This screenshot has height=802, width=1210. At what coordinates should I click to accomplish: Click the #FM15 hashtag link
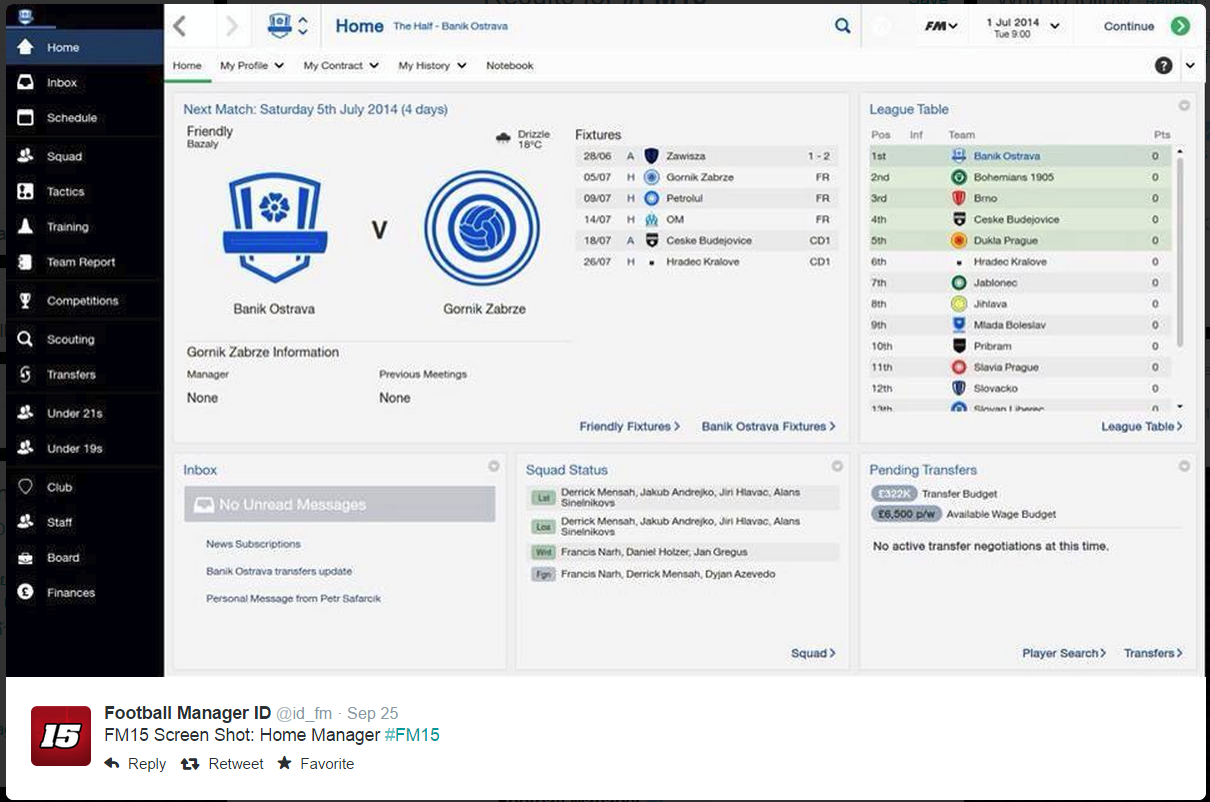click(x=412, y=735)
